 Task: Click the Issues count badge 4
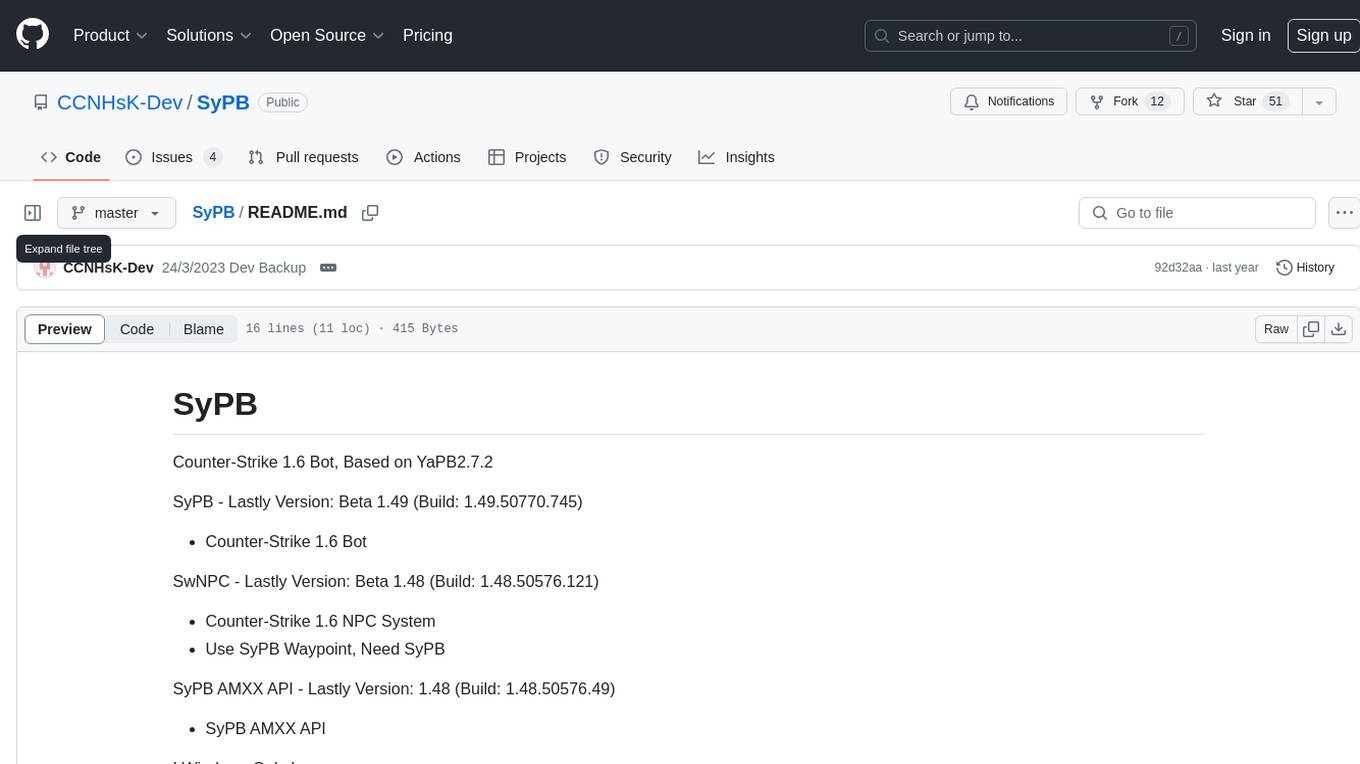(212, 157)
